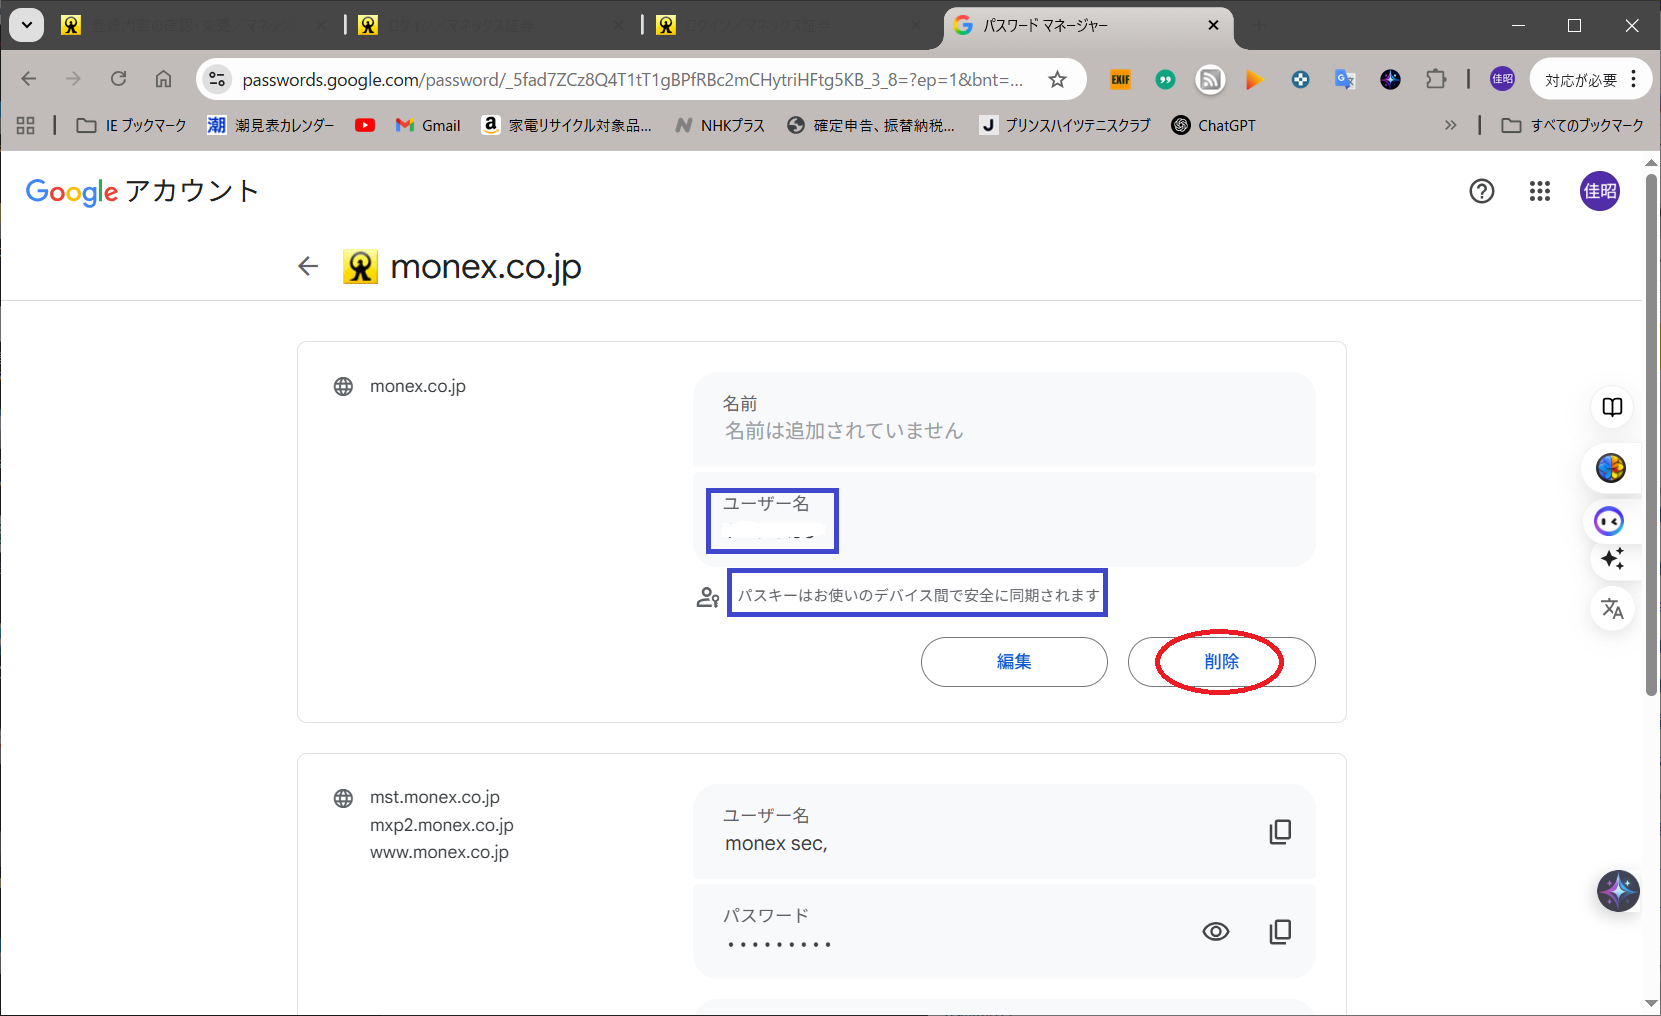Bookmark this page with the star icon

[1057, 80]
